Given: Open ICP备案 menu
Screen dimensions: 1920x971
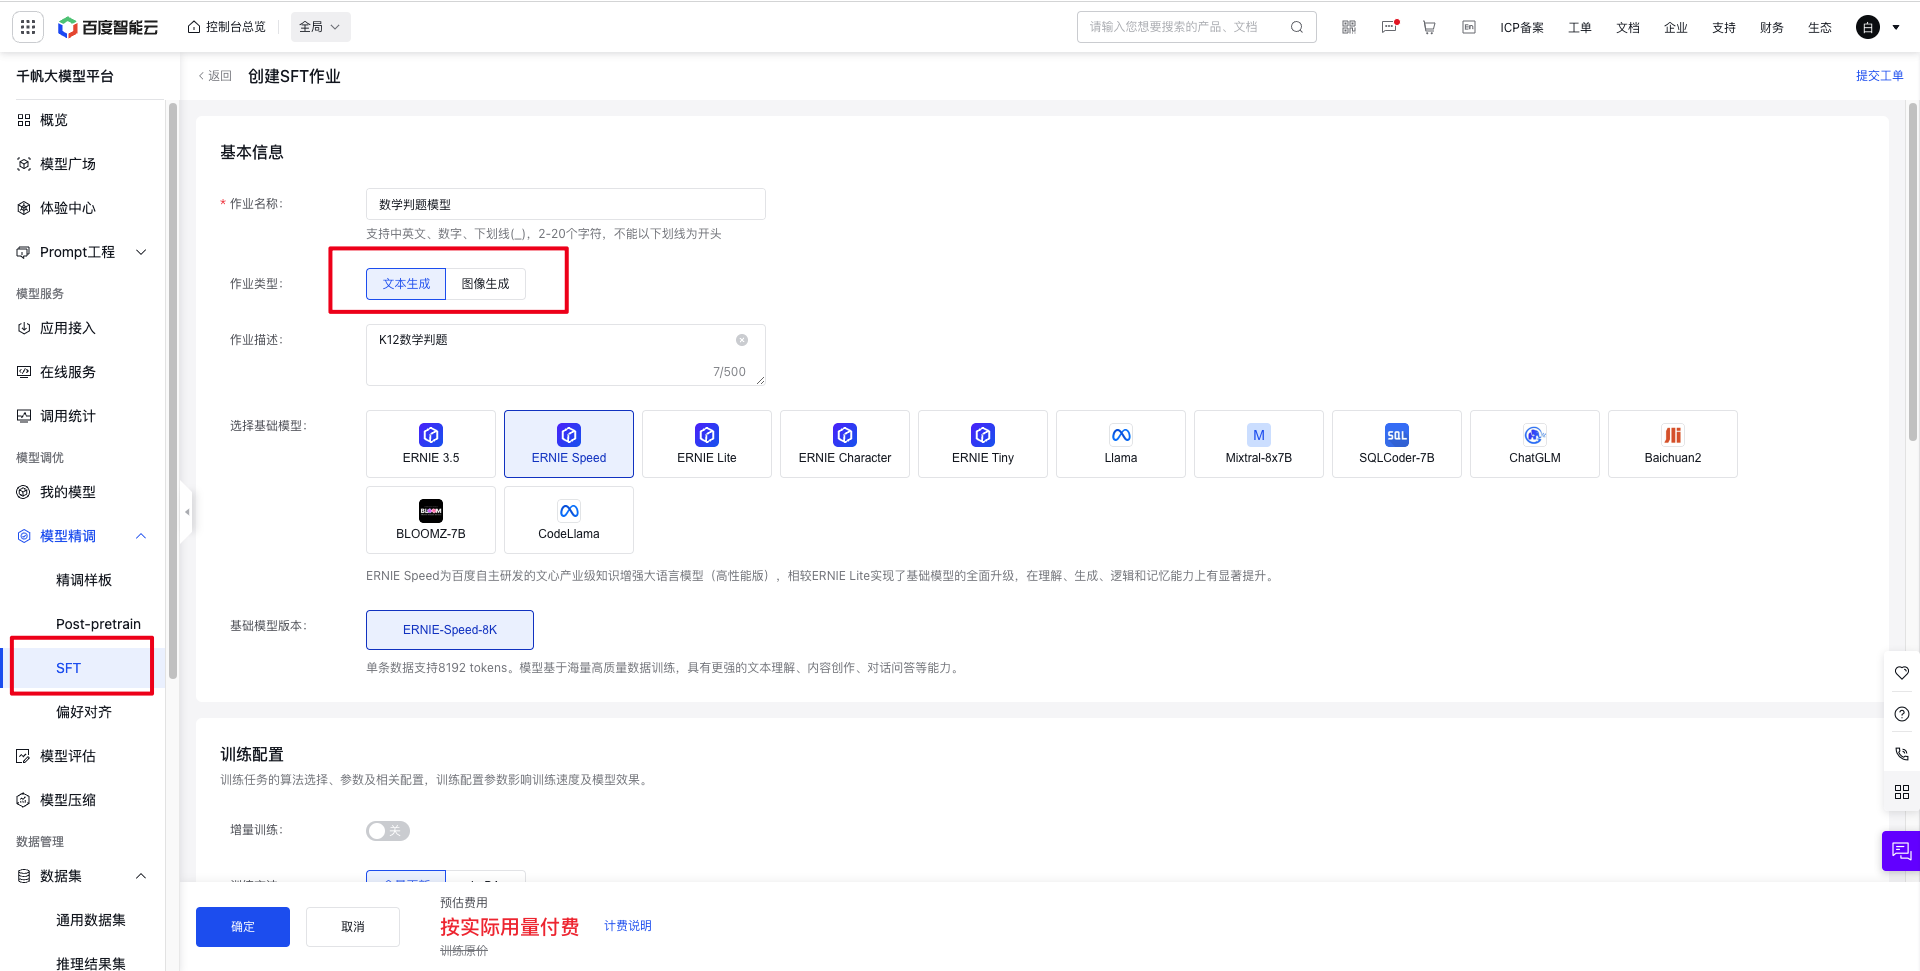Looking at the screenshot, I should point(1522,28).
